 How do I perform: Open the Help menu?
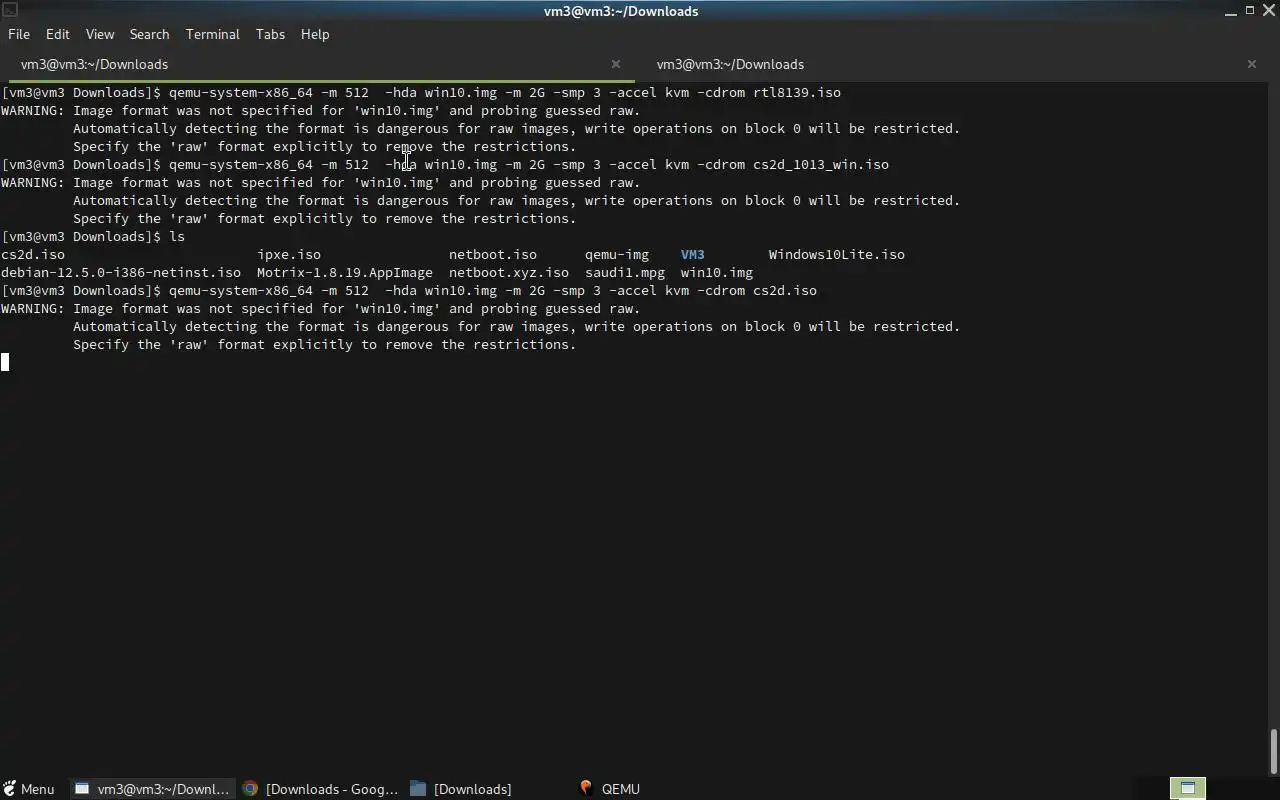315,34
